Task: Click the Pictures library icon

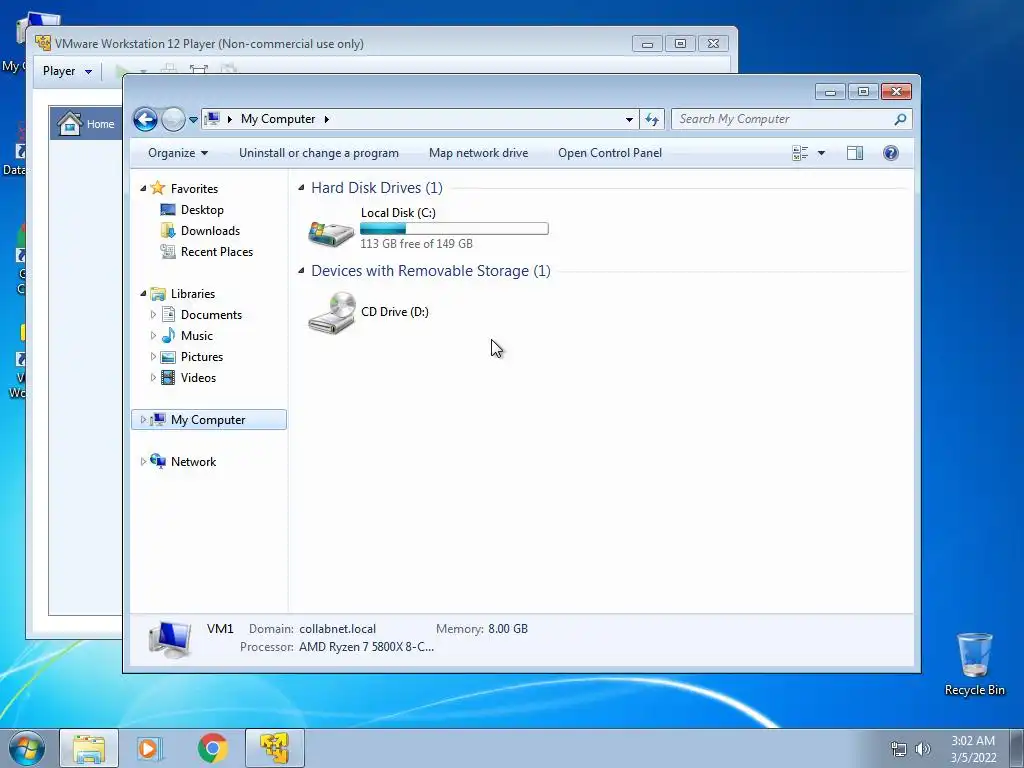Action: click(168, 357)
